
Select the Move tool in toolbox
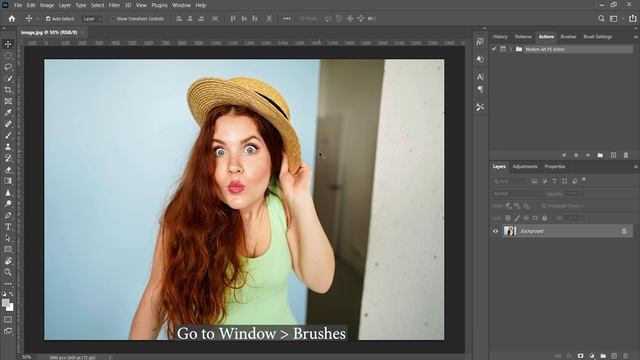tap(8, 44)
